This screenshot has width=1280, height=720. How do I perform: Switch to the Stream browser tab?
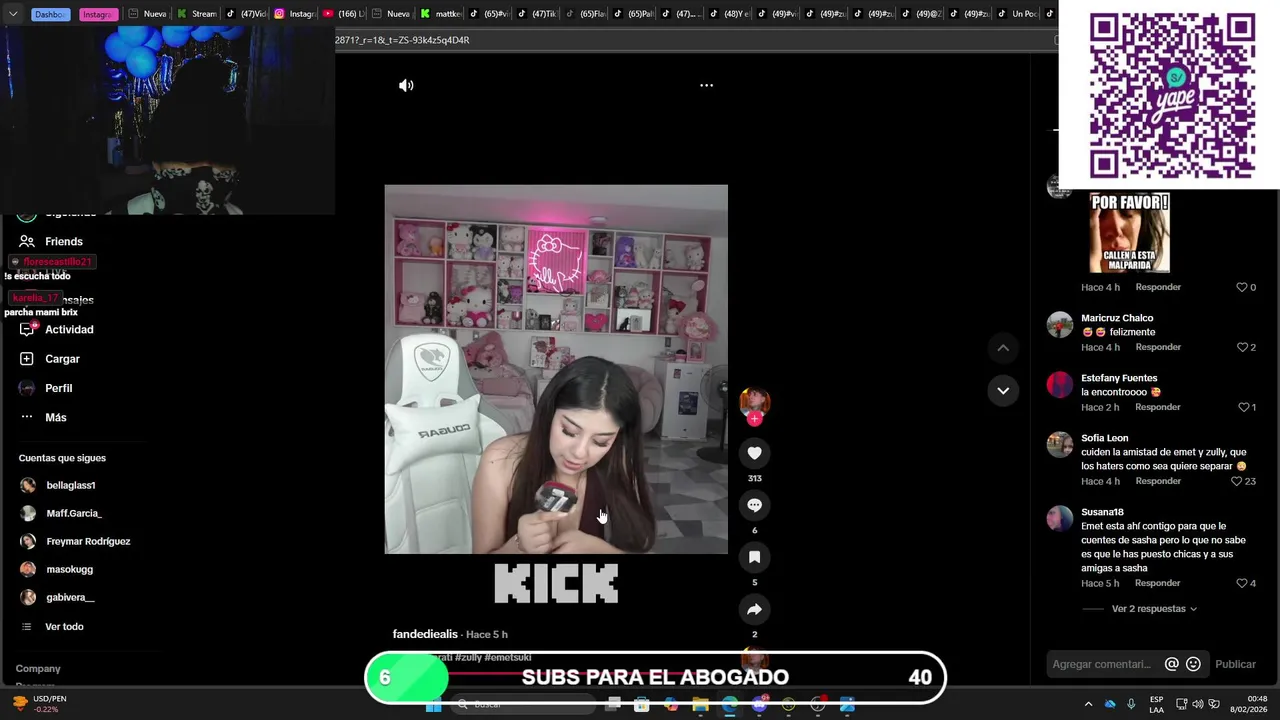[x=197, y=14]
